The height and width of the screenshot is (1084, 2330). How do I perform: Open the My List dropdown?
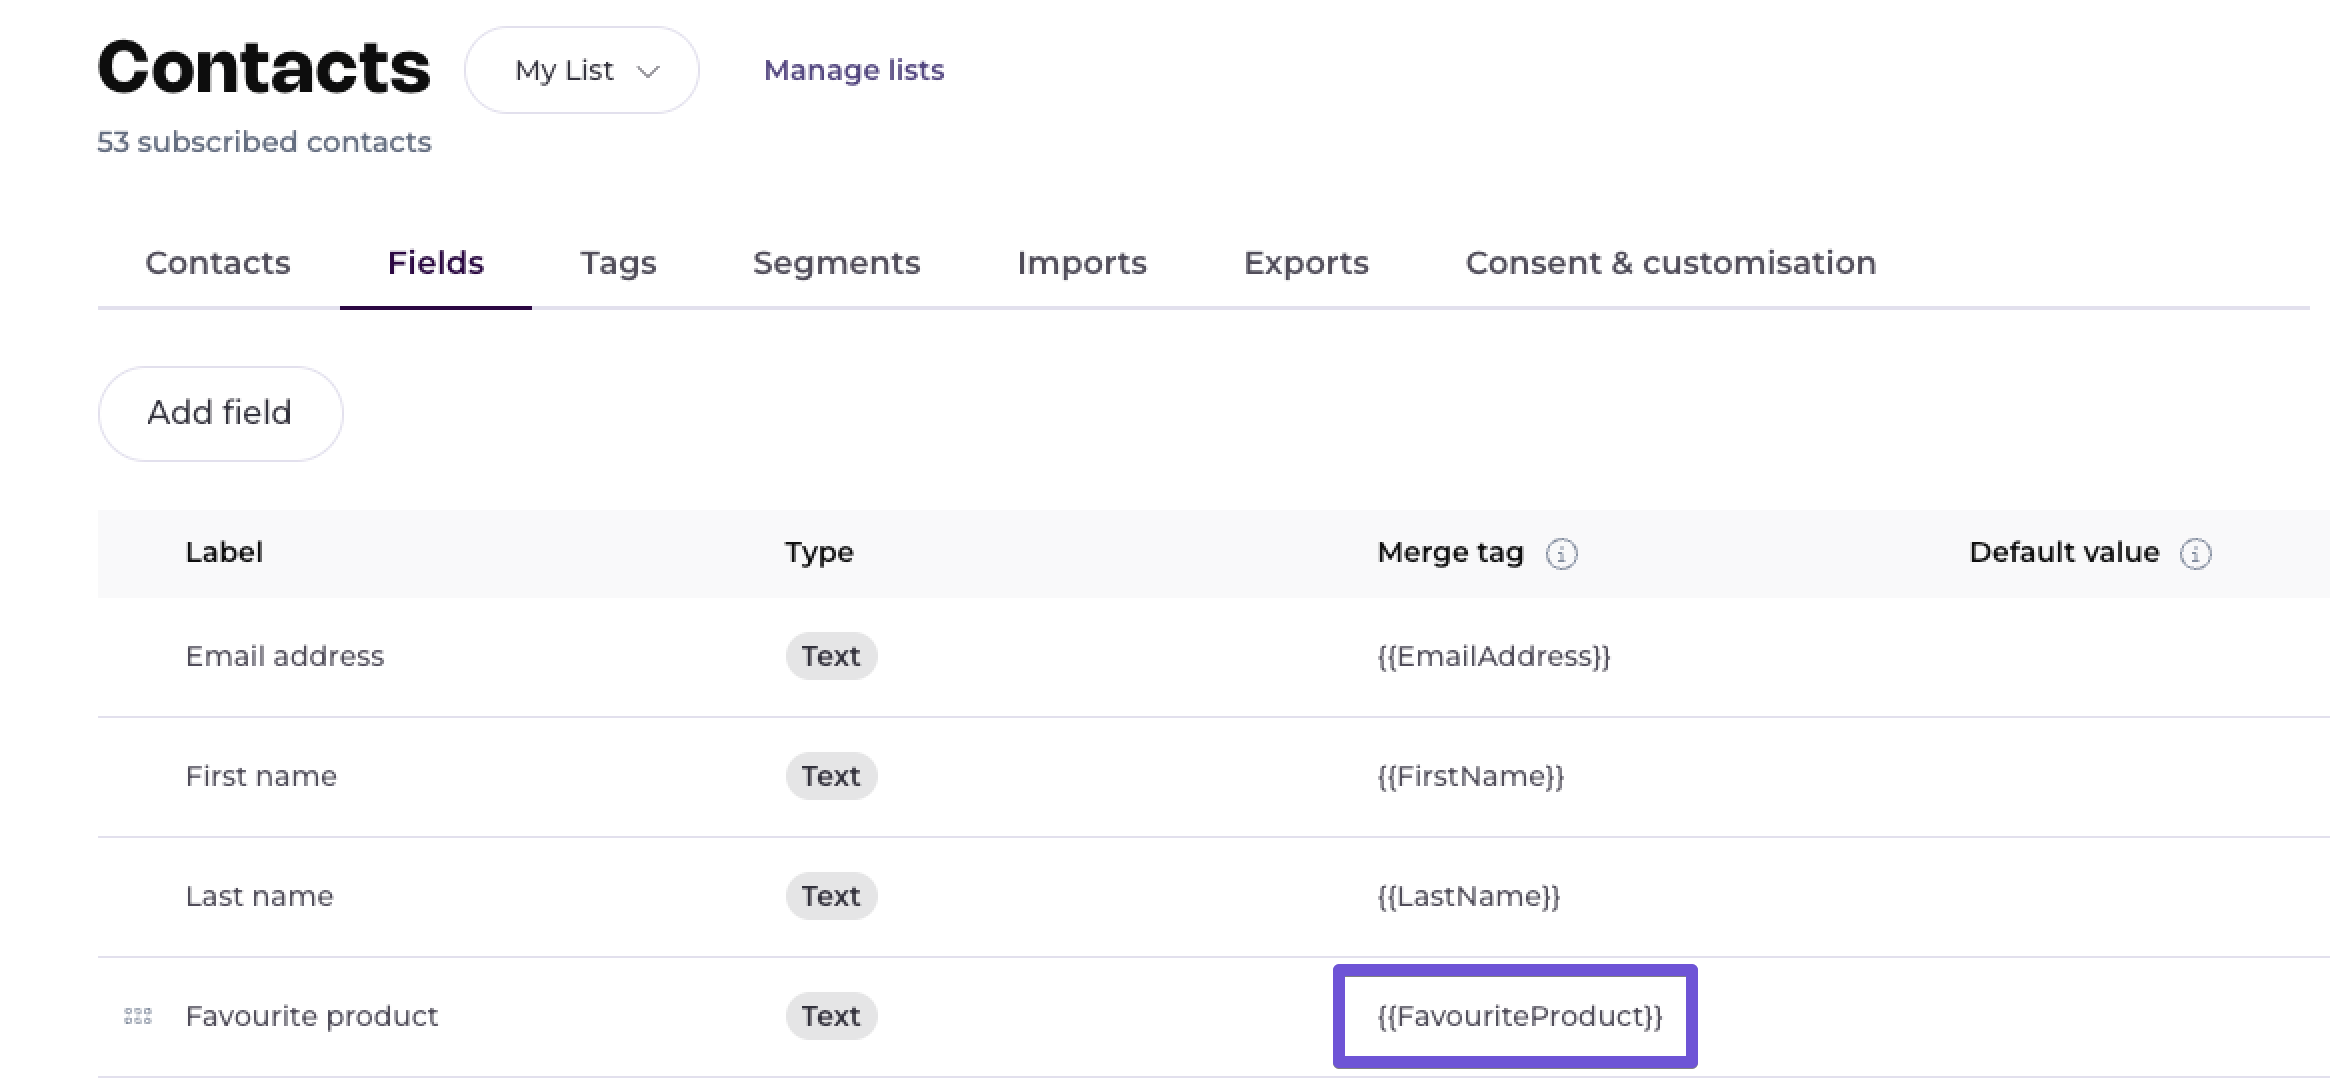pyautogui.click(x=581, y=70)
